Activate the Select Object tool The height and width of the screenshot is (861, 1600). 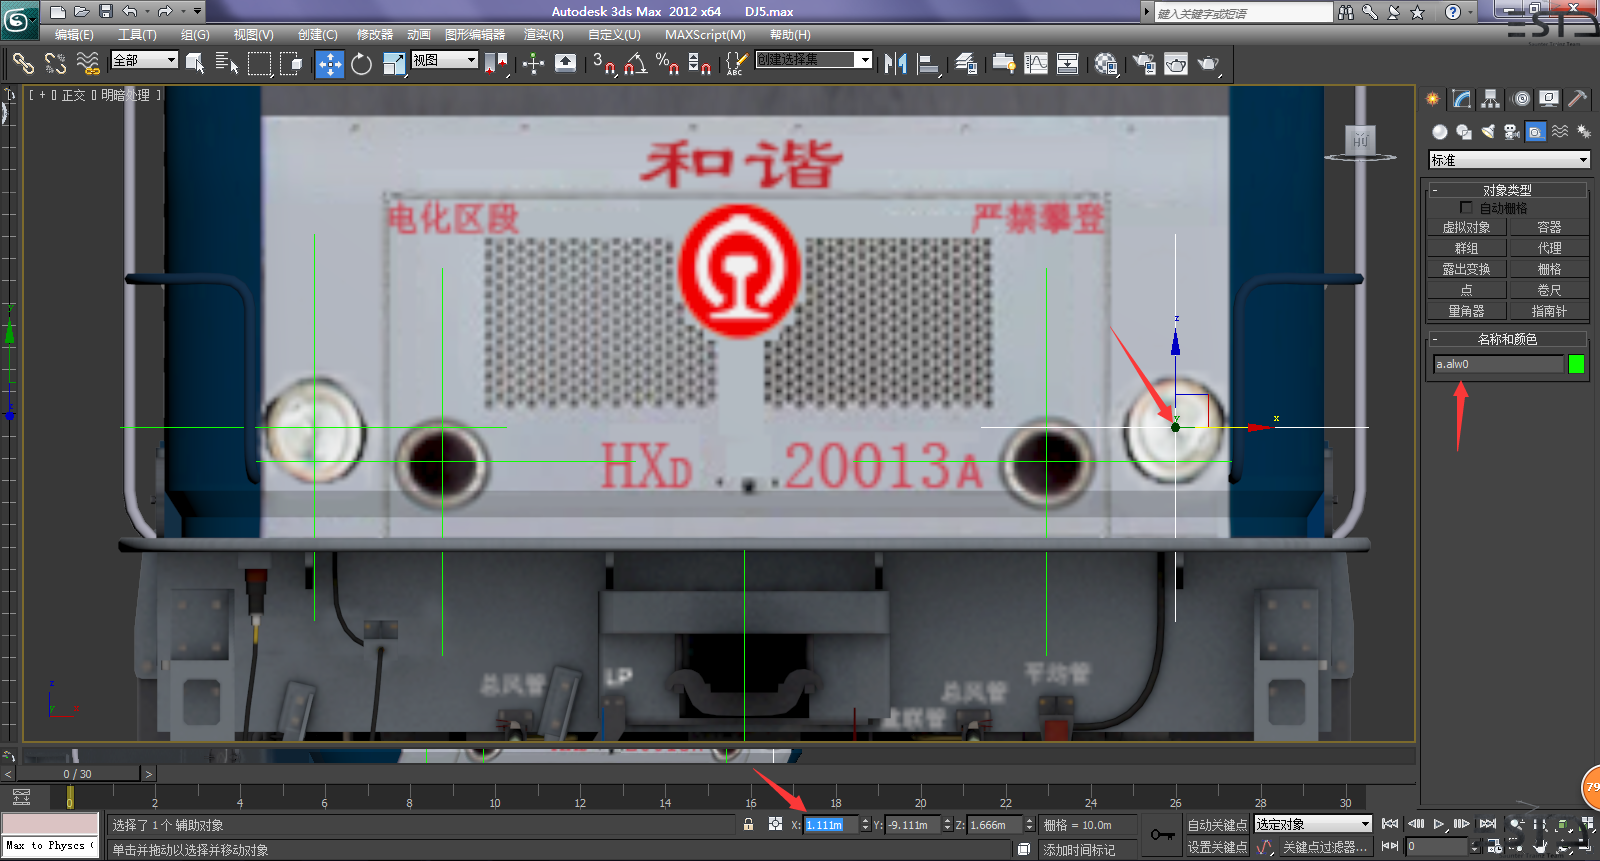pos(195,63)
